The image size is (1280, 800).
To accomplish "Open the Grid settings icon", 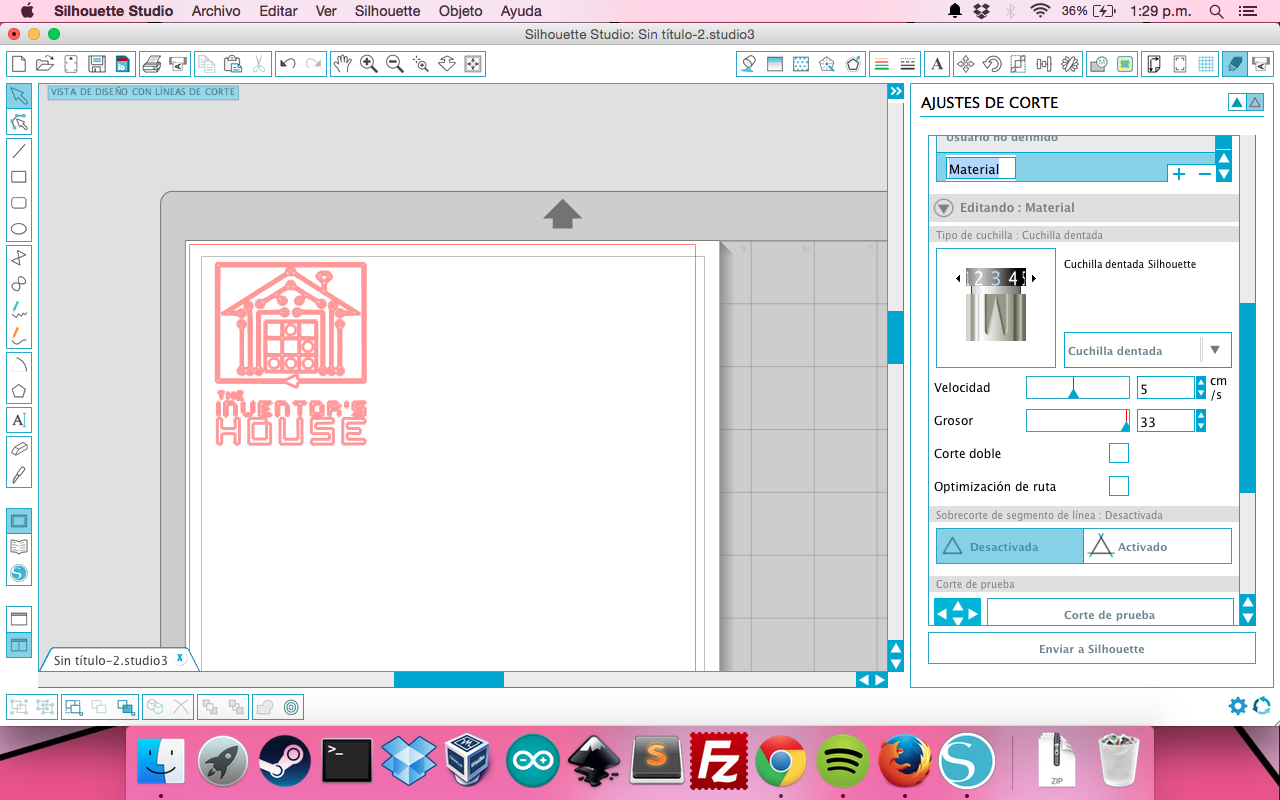I will tap(1207, 64).
